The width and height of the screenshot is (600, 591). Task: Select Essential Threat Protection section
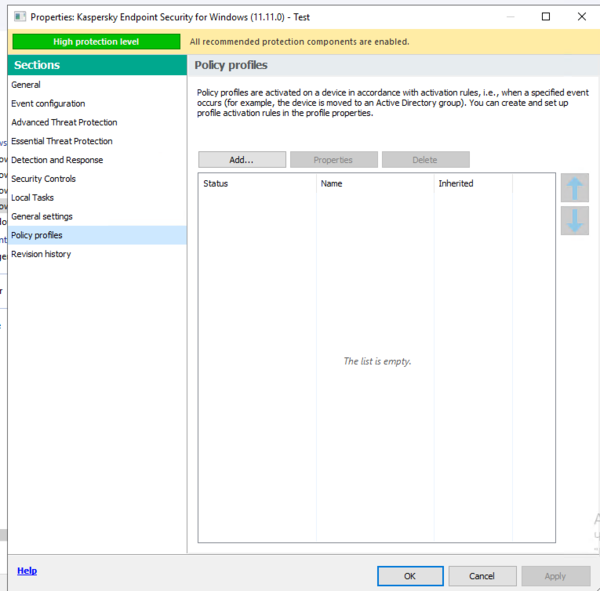tap(97, 141)
